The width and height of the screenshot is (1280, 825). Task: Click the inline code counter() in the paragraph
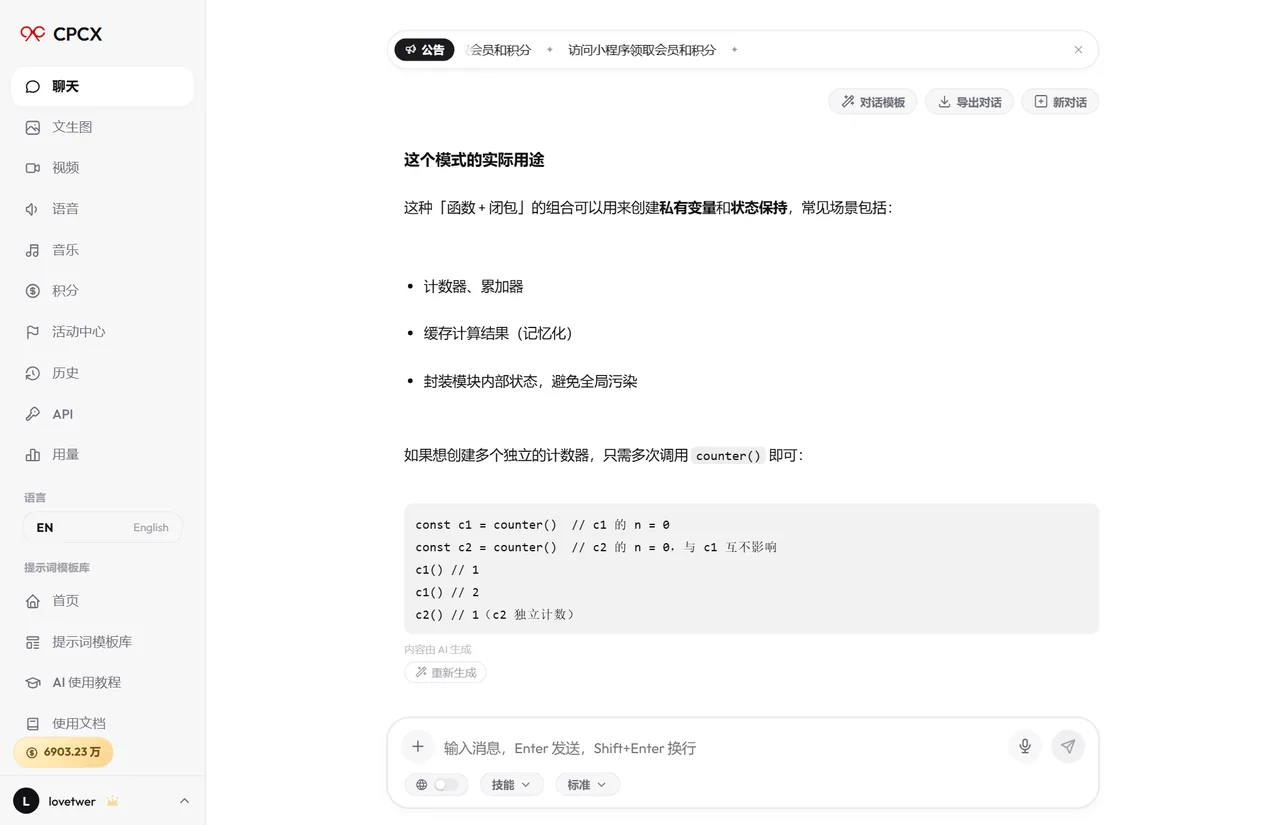pyautogui.click(x=728, y=456)
